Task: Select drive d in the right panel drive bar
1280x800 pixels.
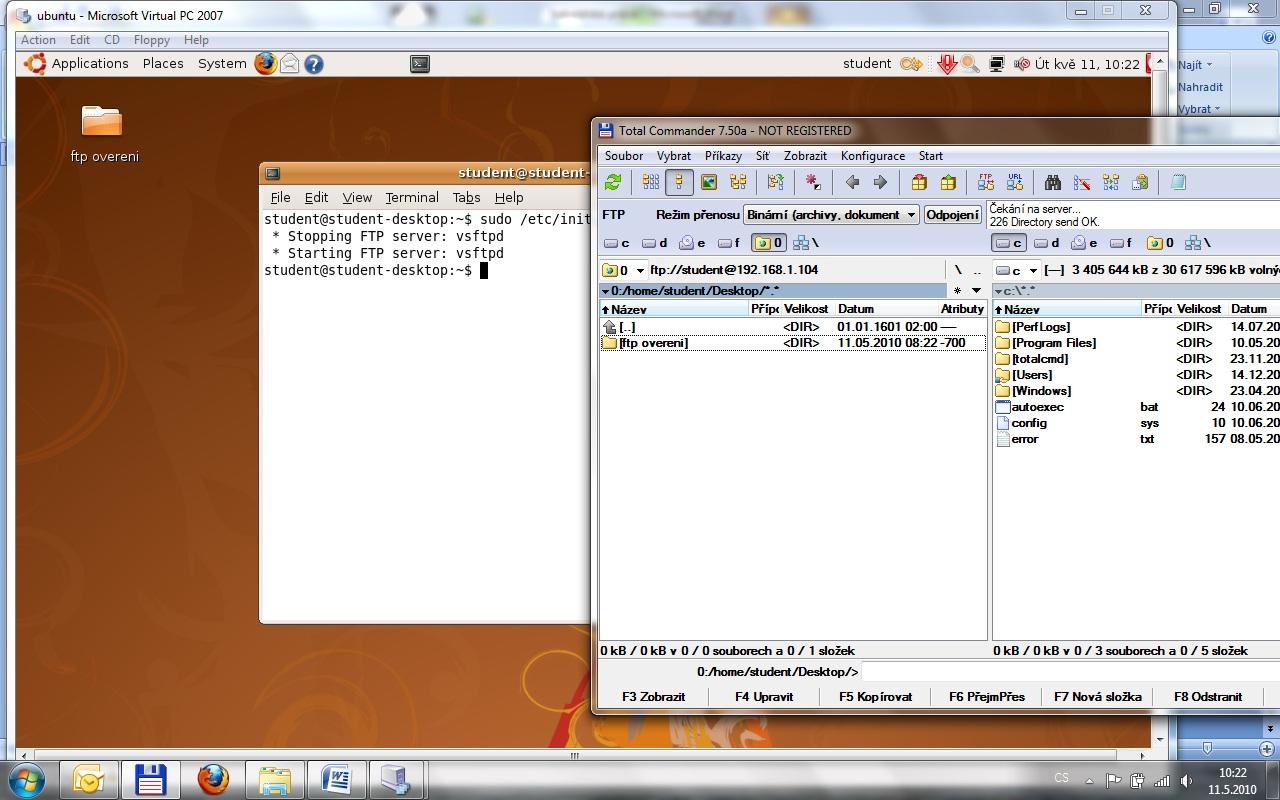Action: click(x=1046, y=243)
